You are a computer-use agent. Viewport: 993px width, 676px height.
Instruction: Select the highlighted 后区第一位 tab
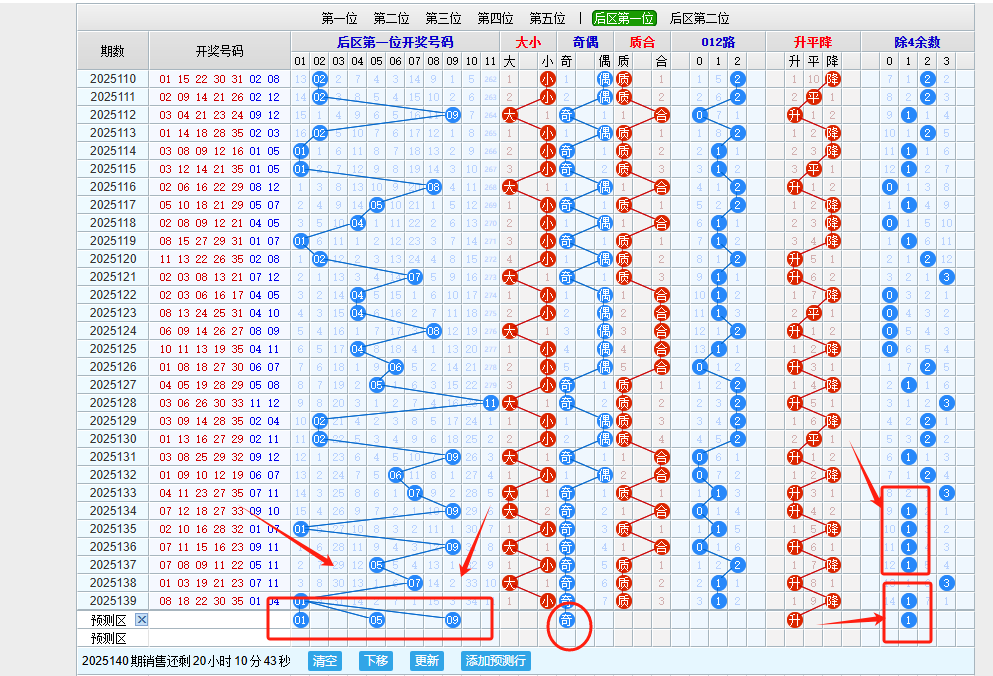click(624, 18)
